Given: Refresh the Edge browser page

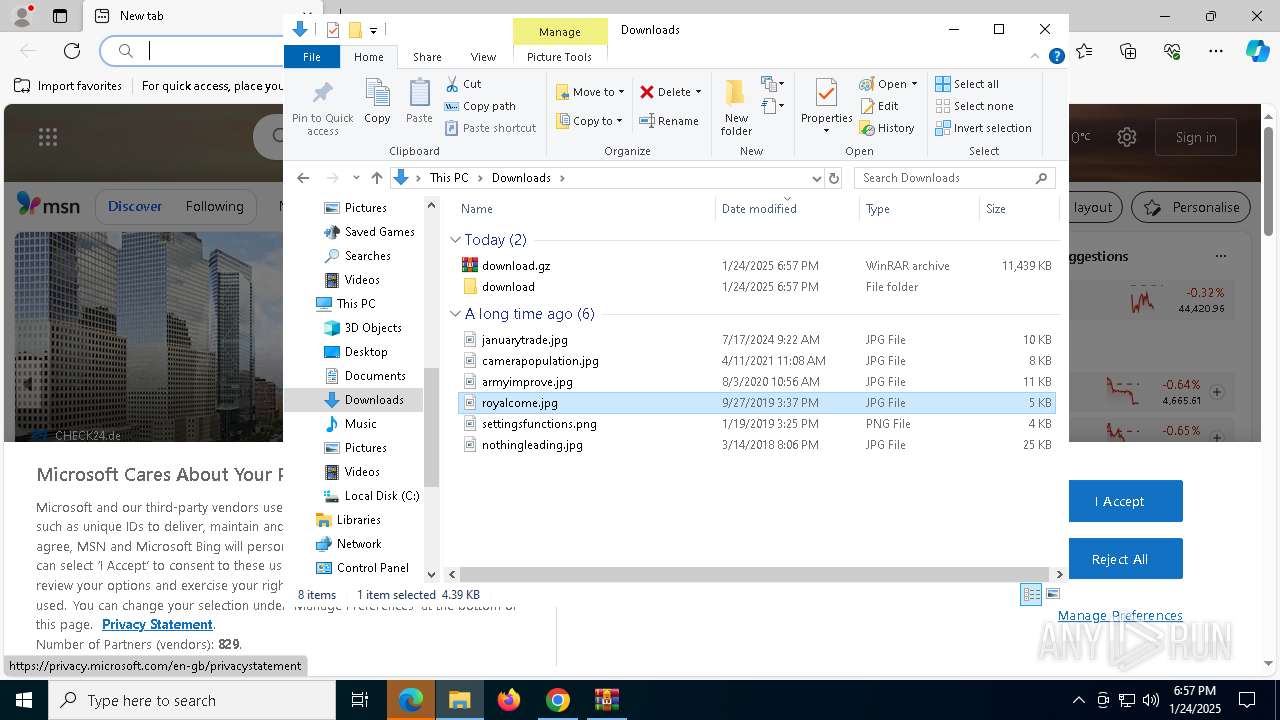Looking at the screenshot, I should (x=72, y=50).
